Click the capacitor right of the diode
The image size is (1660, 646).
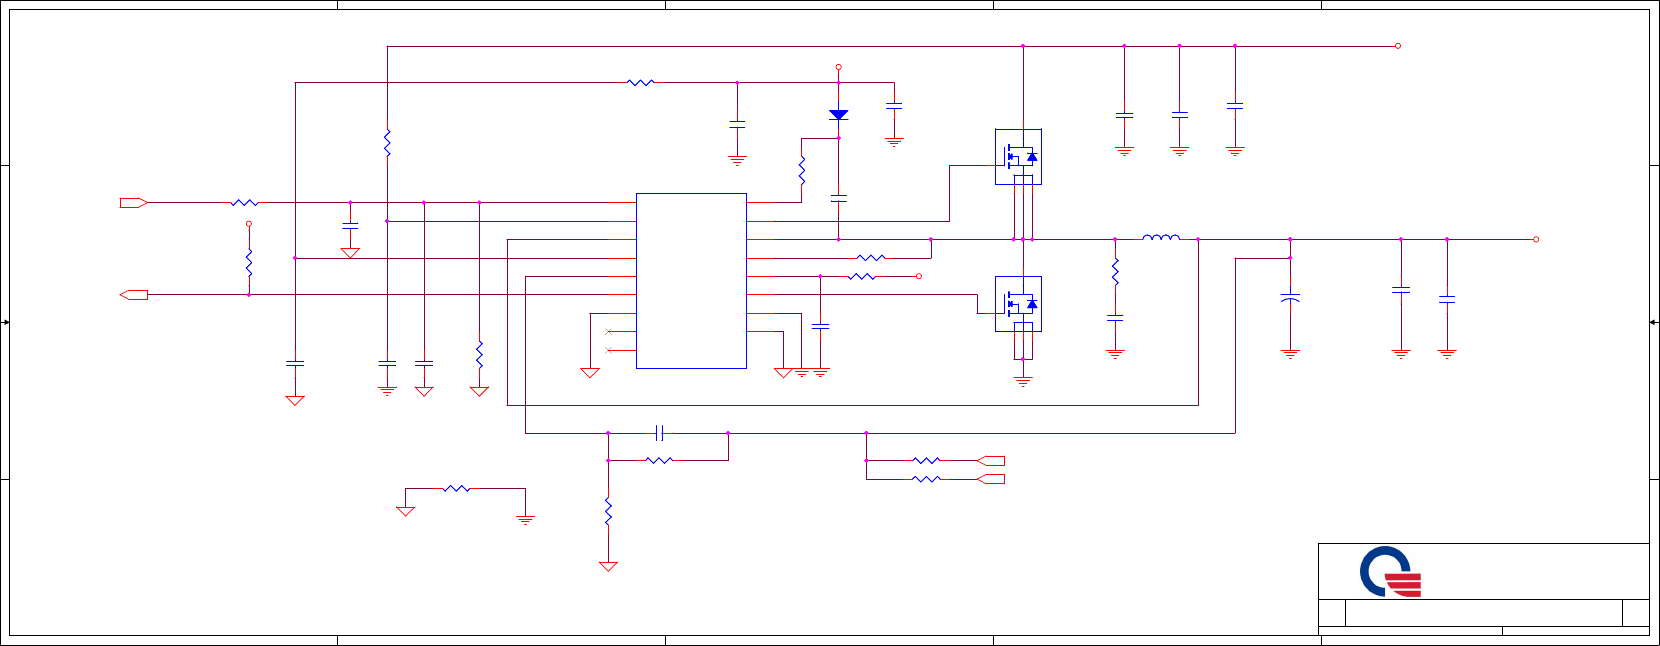(x=894, y=105)
